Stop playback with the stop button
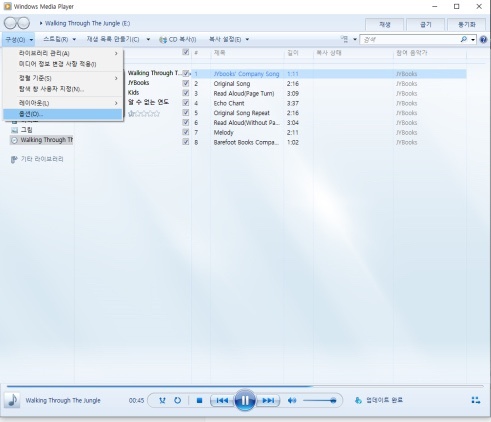The height and width of the screenshot is (422, 491). coord(199,400)
